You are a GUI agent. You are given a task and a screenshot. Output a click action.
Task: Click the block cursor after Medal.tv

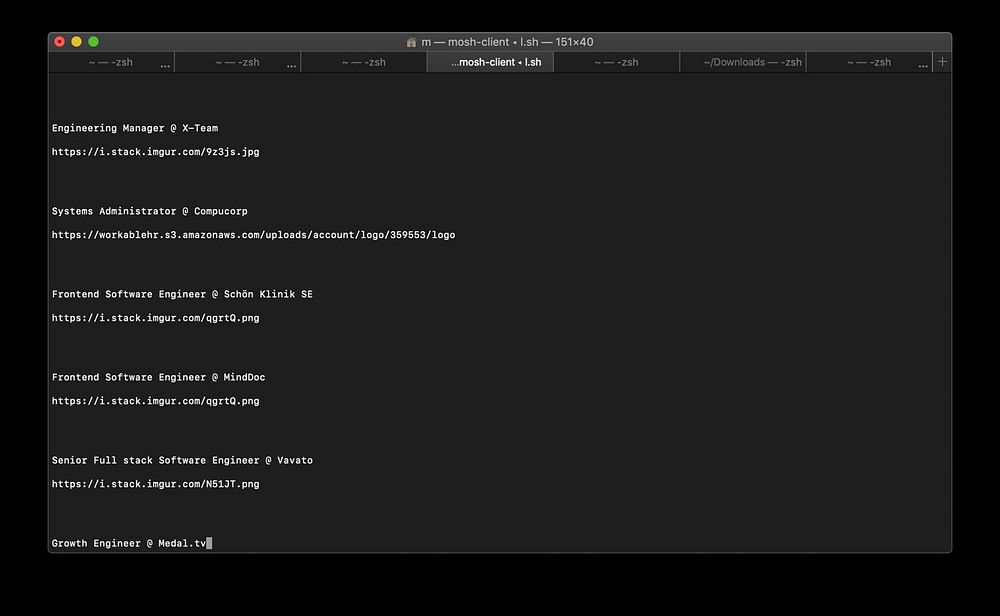tap(209, 543)
